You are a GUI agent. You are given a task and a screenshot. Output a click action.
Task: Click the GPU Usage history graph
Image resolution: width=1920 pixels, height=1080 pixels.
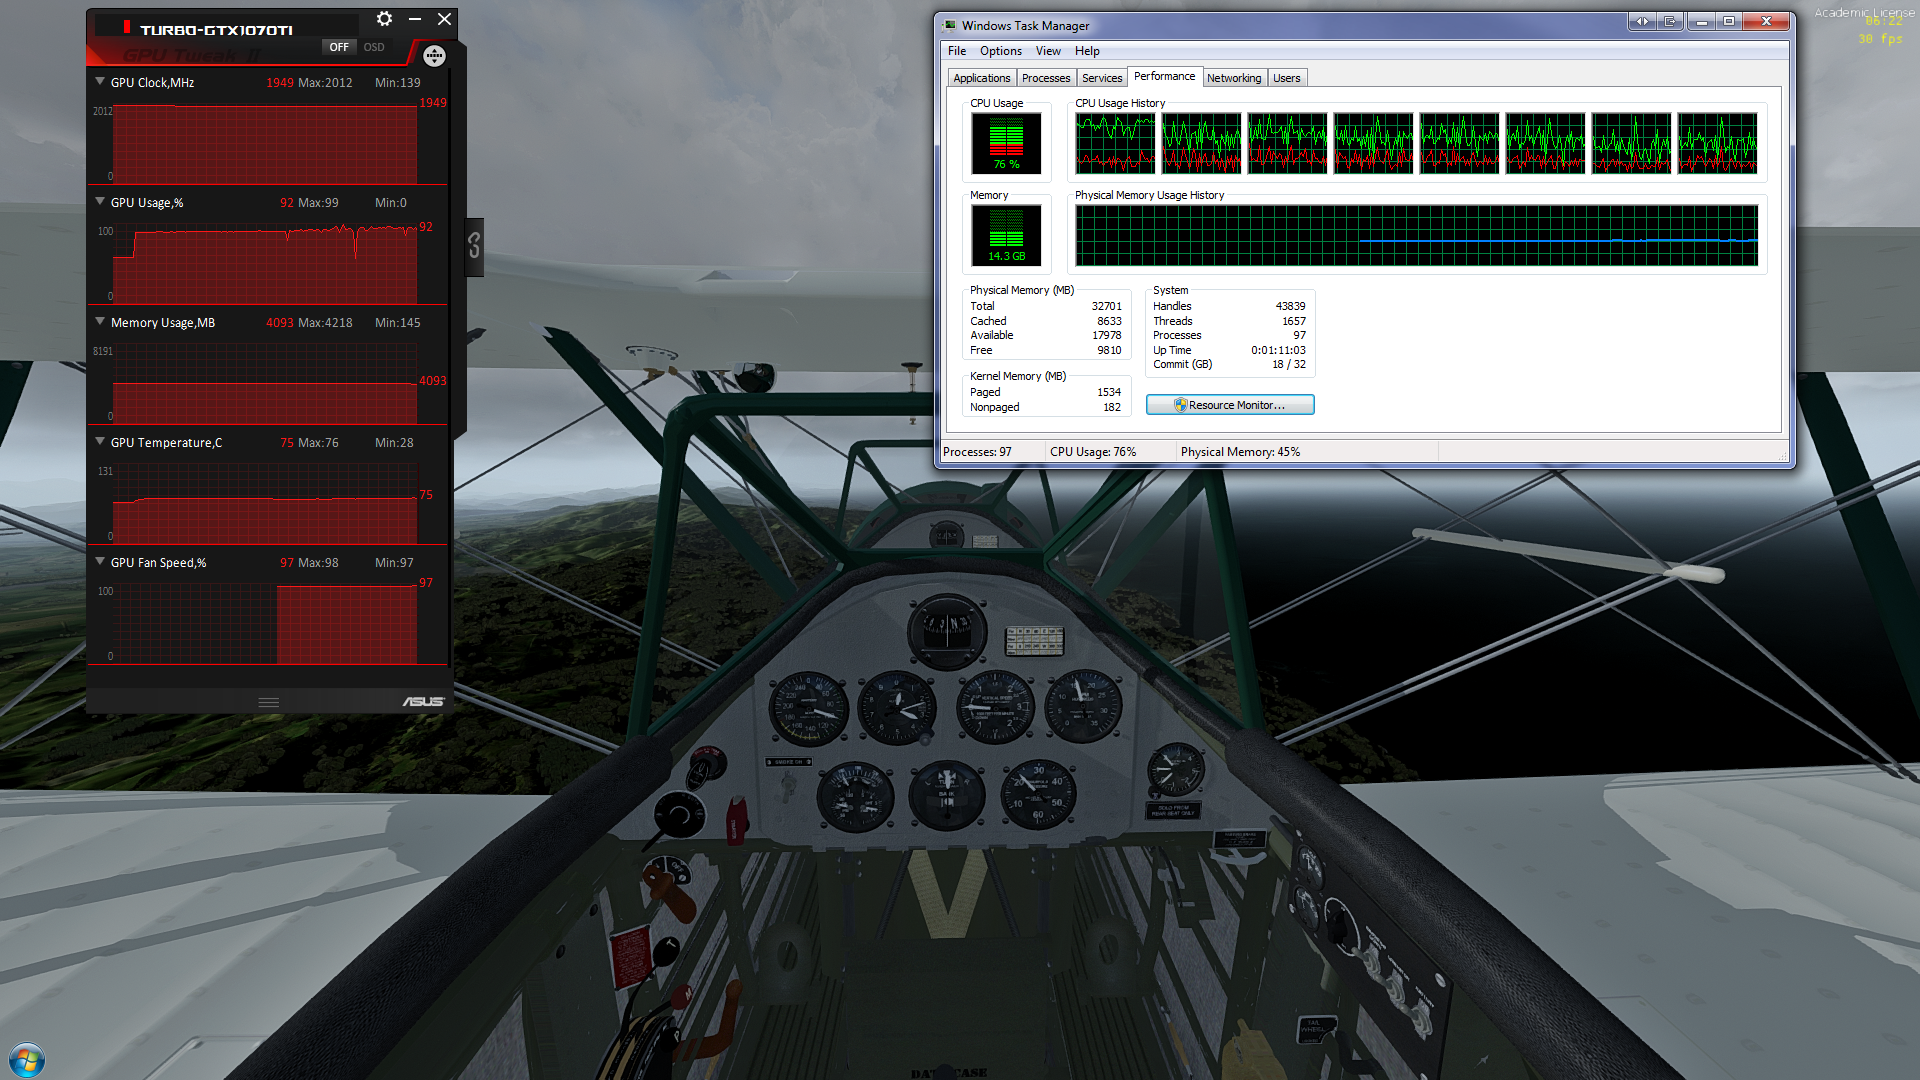click(x=265, y=262)
